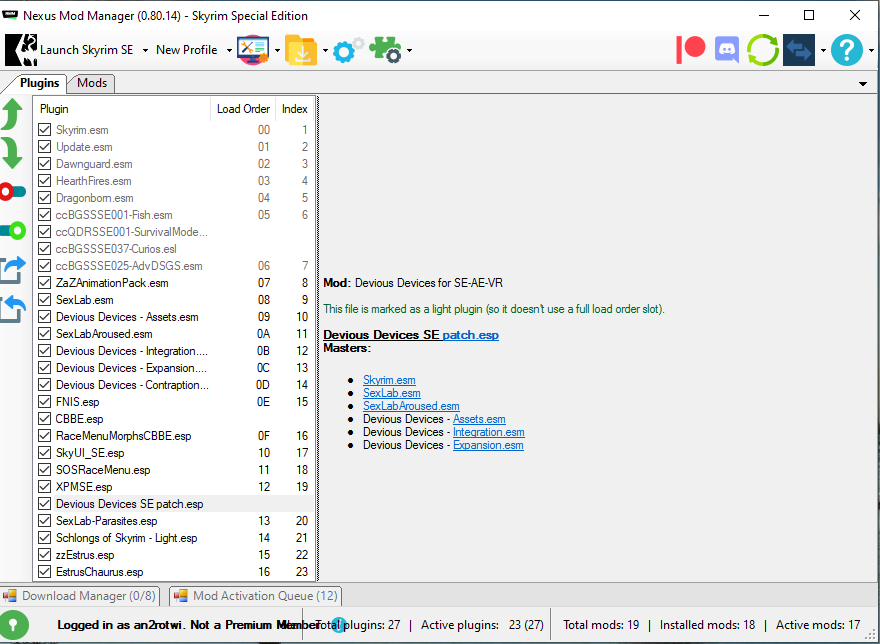Screen dimensions: 880x644
Task: Toggle Devious Devices SE patch.esp checkbox
Action: click(44, 503)
